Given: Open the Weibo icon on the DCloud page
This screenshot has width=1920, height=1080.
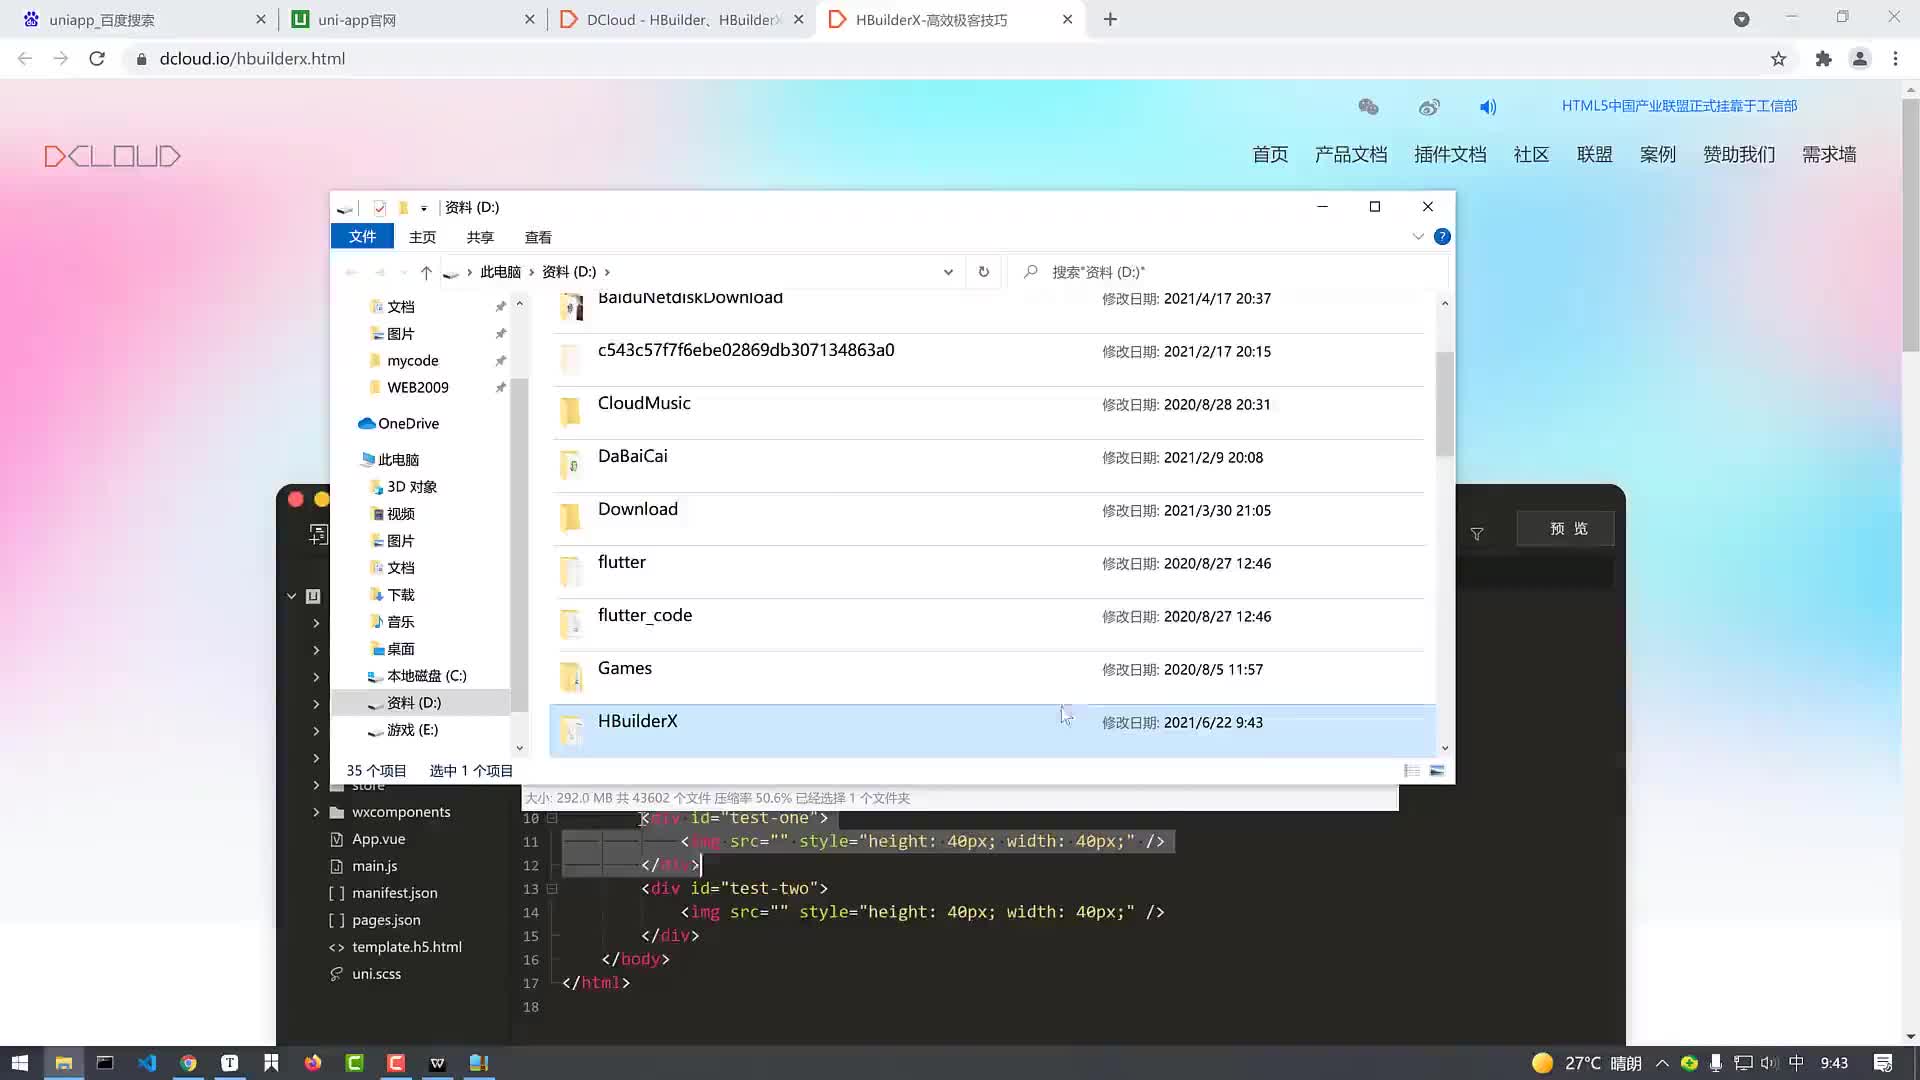Looking at the screenshot, I should click(x=1429, y=106).
